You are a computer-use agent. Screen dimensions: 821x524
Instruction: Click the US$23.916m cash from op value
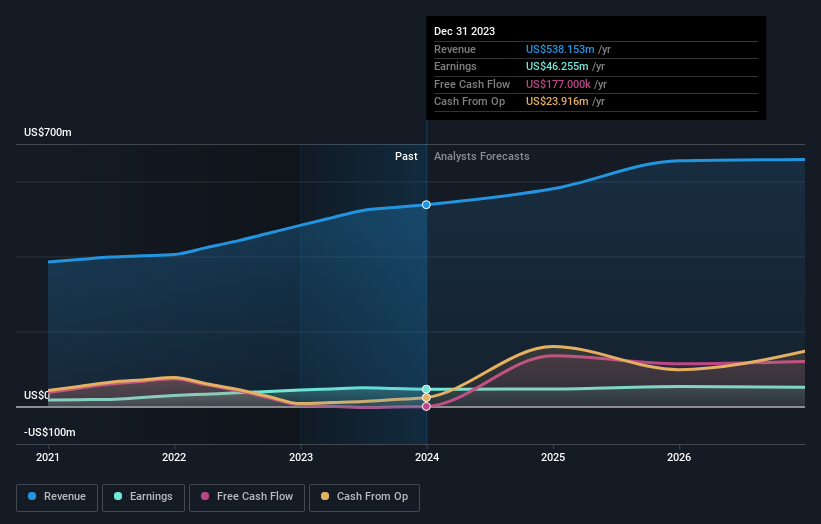(557, 102)
